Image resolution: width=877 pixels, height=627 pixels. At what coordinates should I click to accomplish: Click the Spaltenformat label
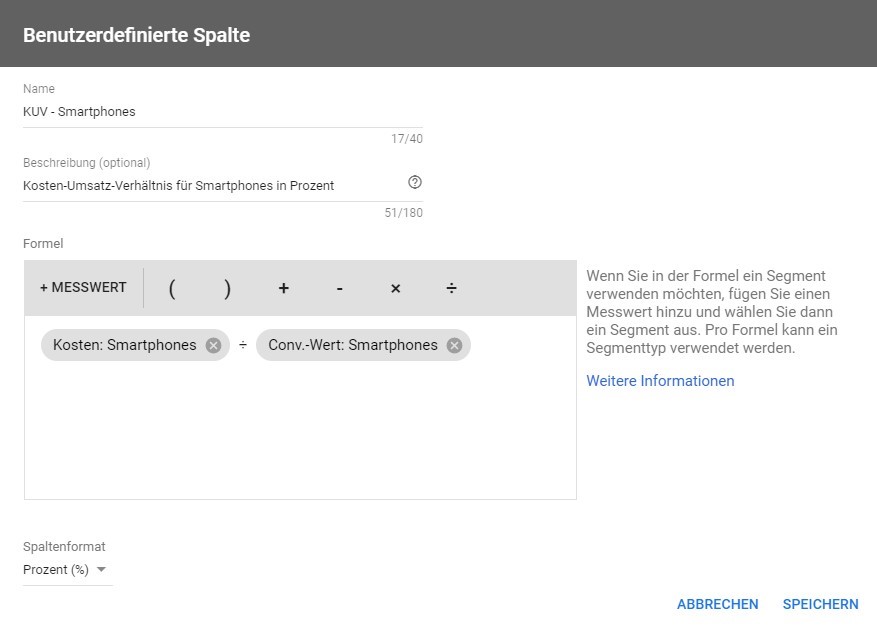[64, 547]
